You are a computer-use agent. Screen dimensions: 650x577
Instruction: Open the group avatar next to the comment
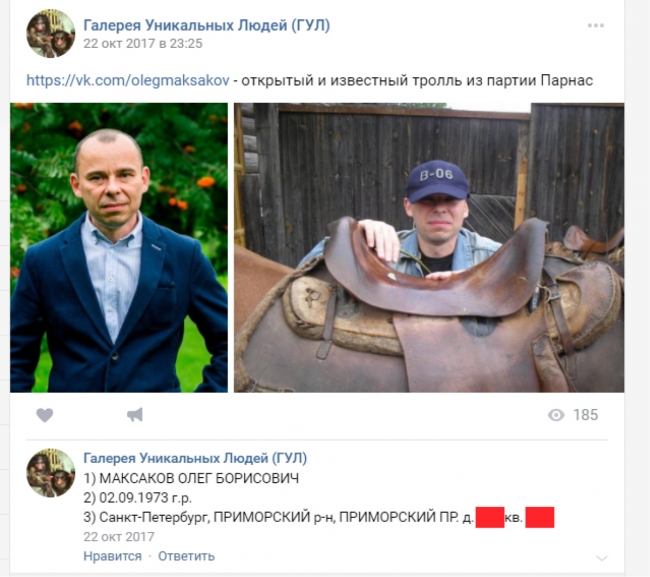pyautogui.click(x=51, y=473)
